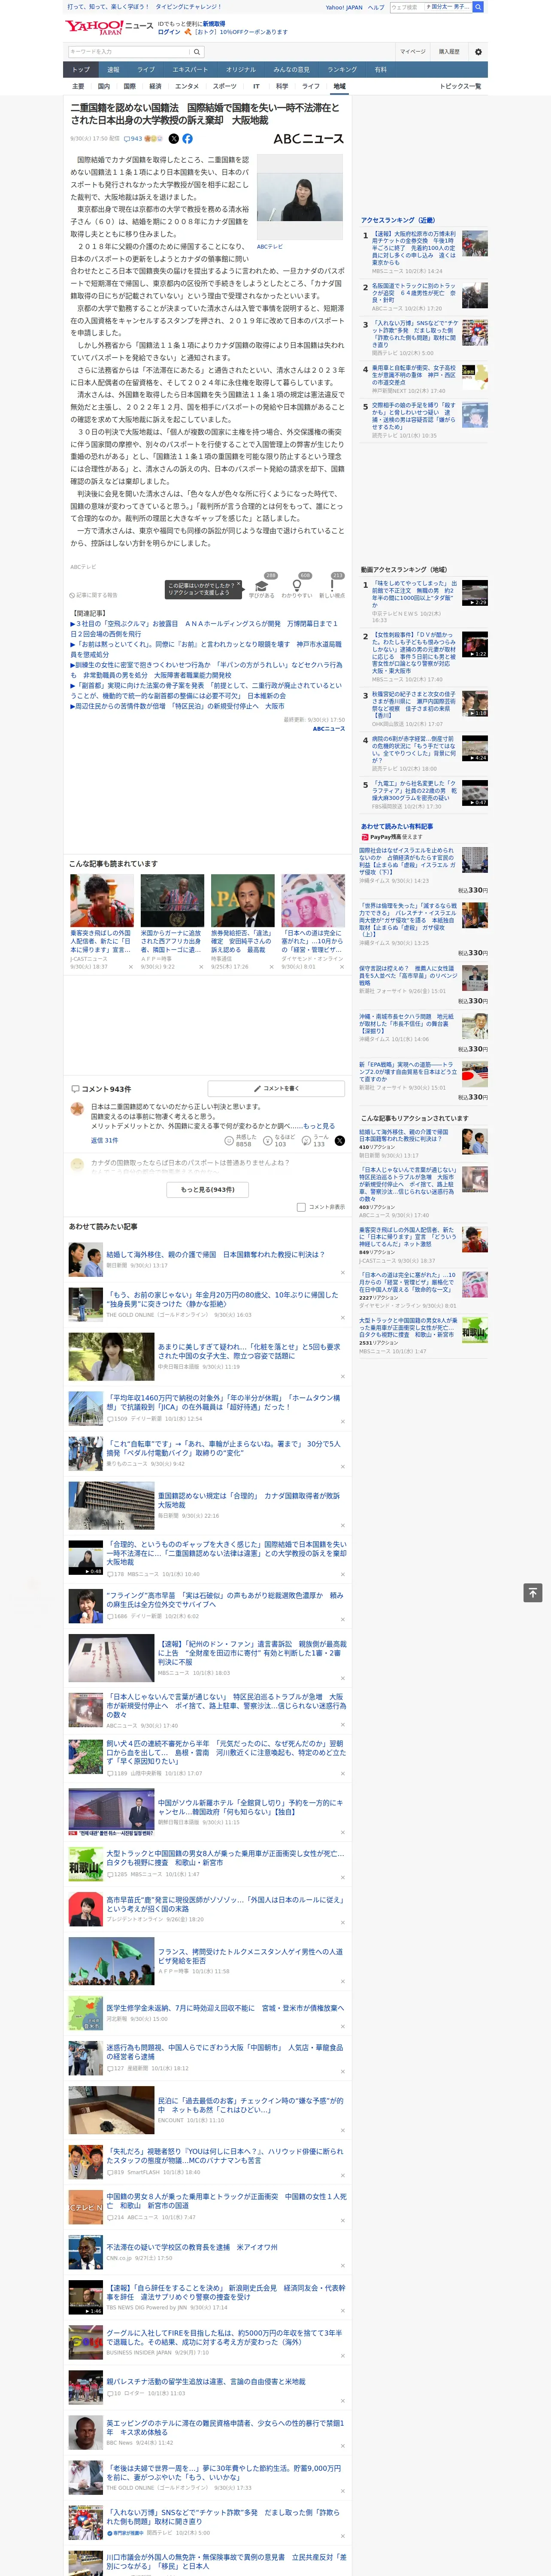This screenshot has width=551, height=2576.
Task: Open the 943 comments count icon
Action: 133,139
